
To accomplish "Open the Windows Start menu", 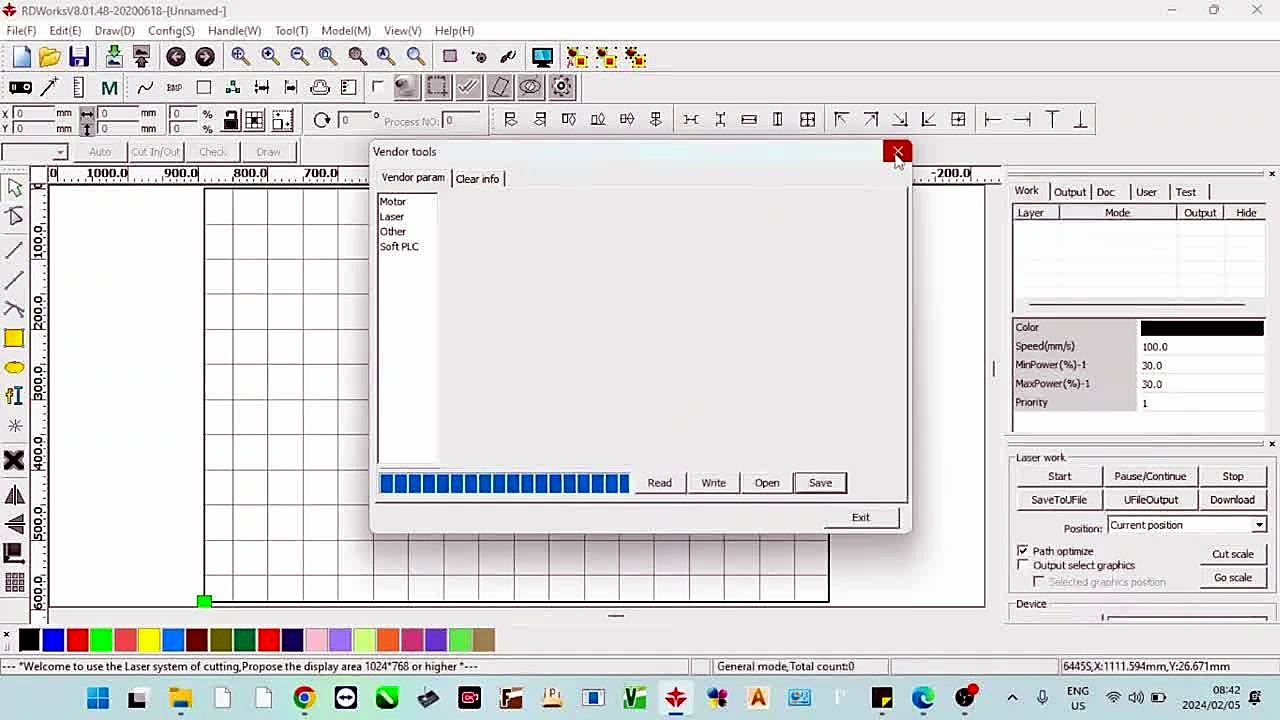I will [98, 698].
